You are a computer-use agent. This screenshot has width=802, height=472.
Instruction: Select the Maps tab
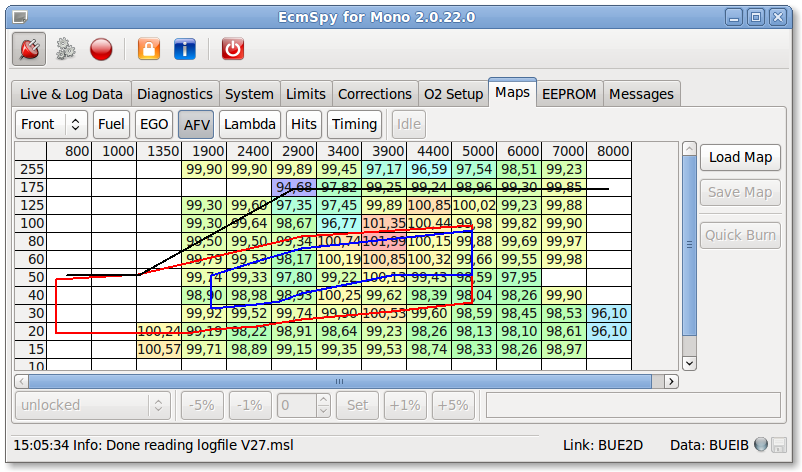(x=513, y=93)
